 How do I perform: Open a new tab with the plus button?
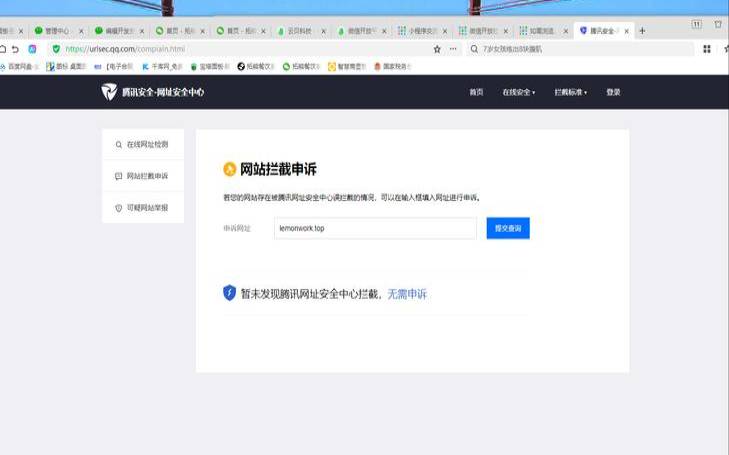point(642,31)
